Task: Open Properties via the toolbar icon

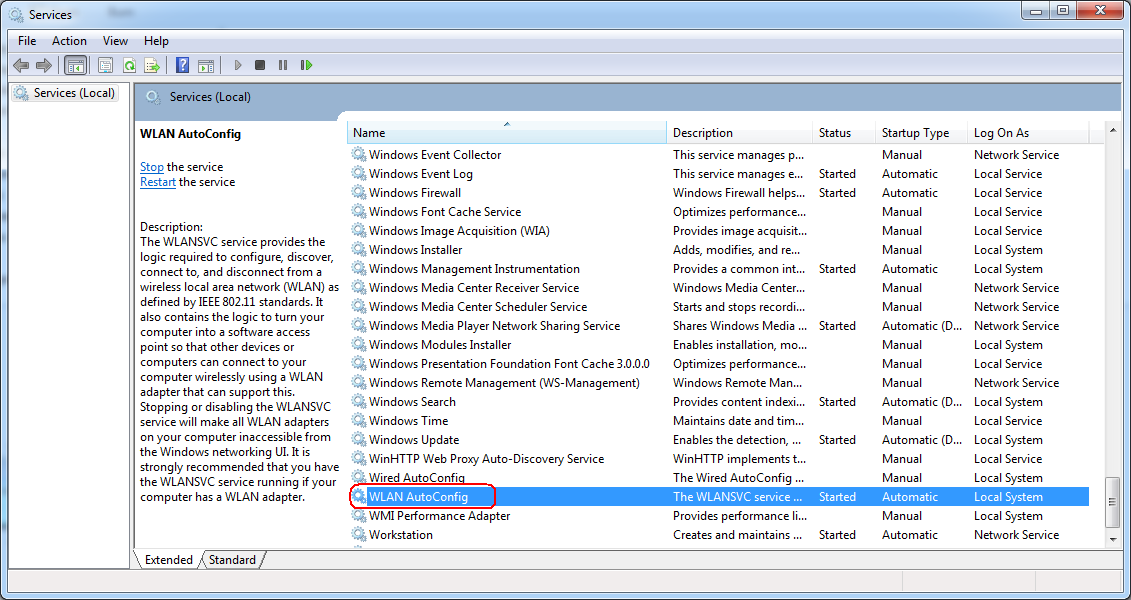Action: point(105,66)
